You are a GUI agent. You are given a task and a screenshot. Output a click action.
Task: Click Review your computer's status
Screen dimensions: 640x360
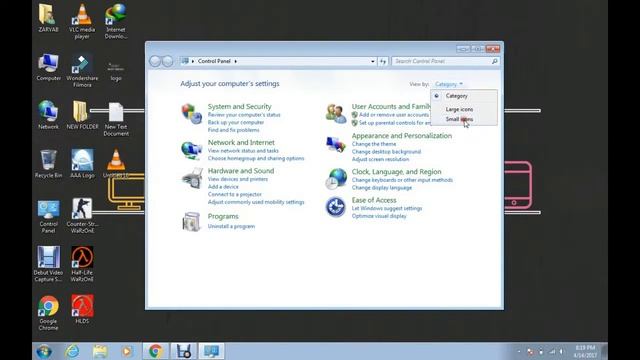click(x=244, y=115)
